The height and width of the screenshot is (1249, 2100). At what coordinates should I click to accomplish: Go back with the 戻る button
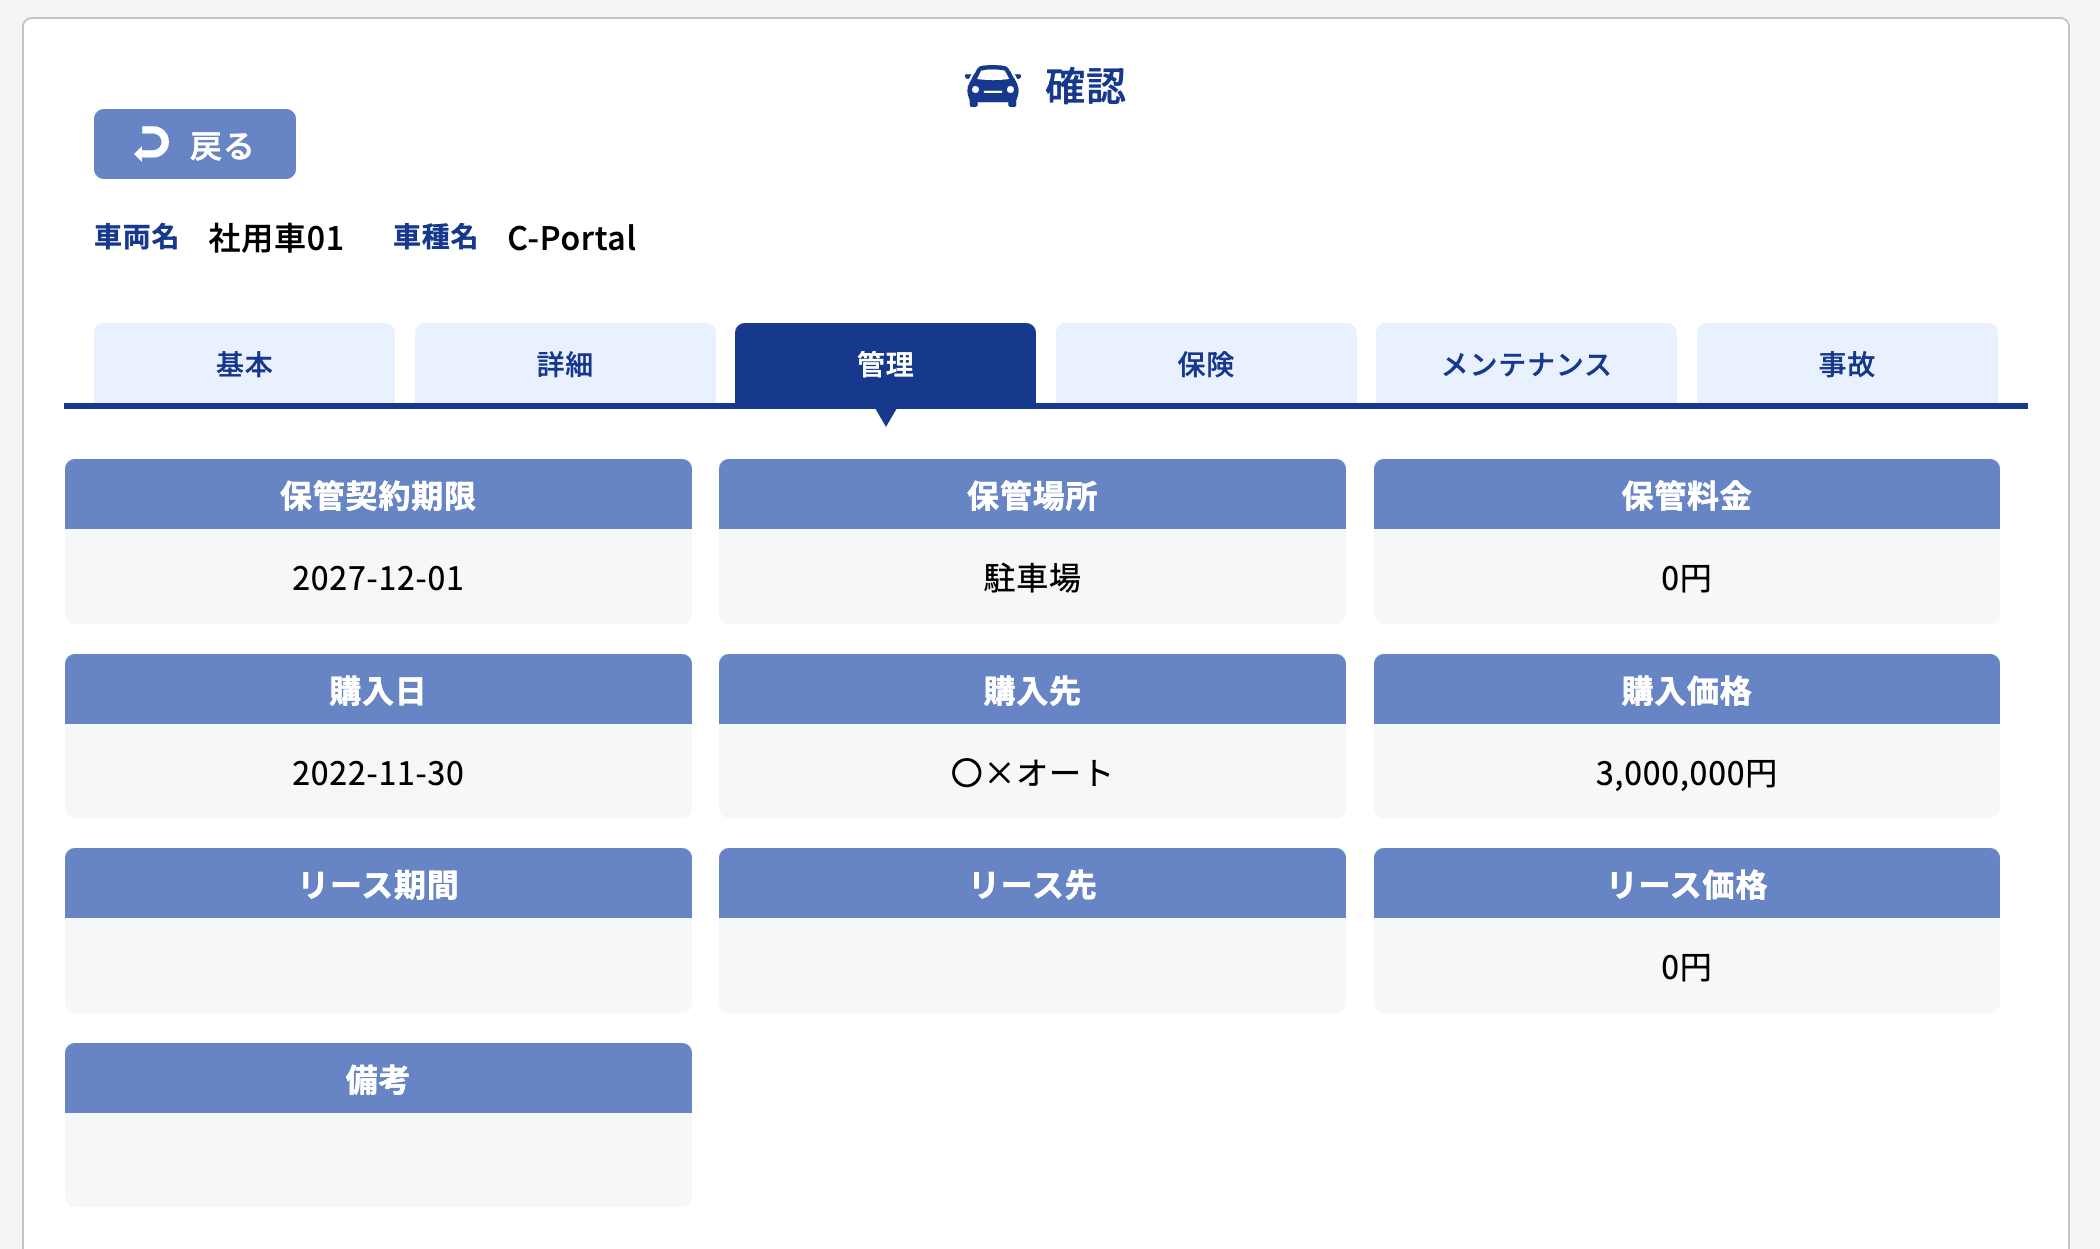click(x=195, y=144)
